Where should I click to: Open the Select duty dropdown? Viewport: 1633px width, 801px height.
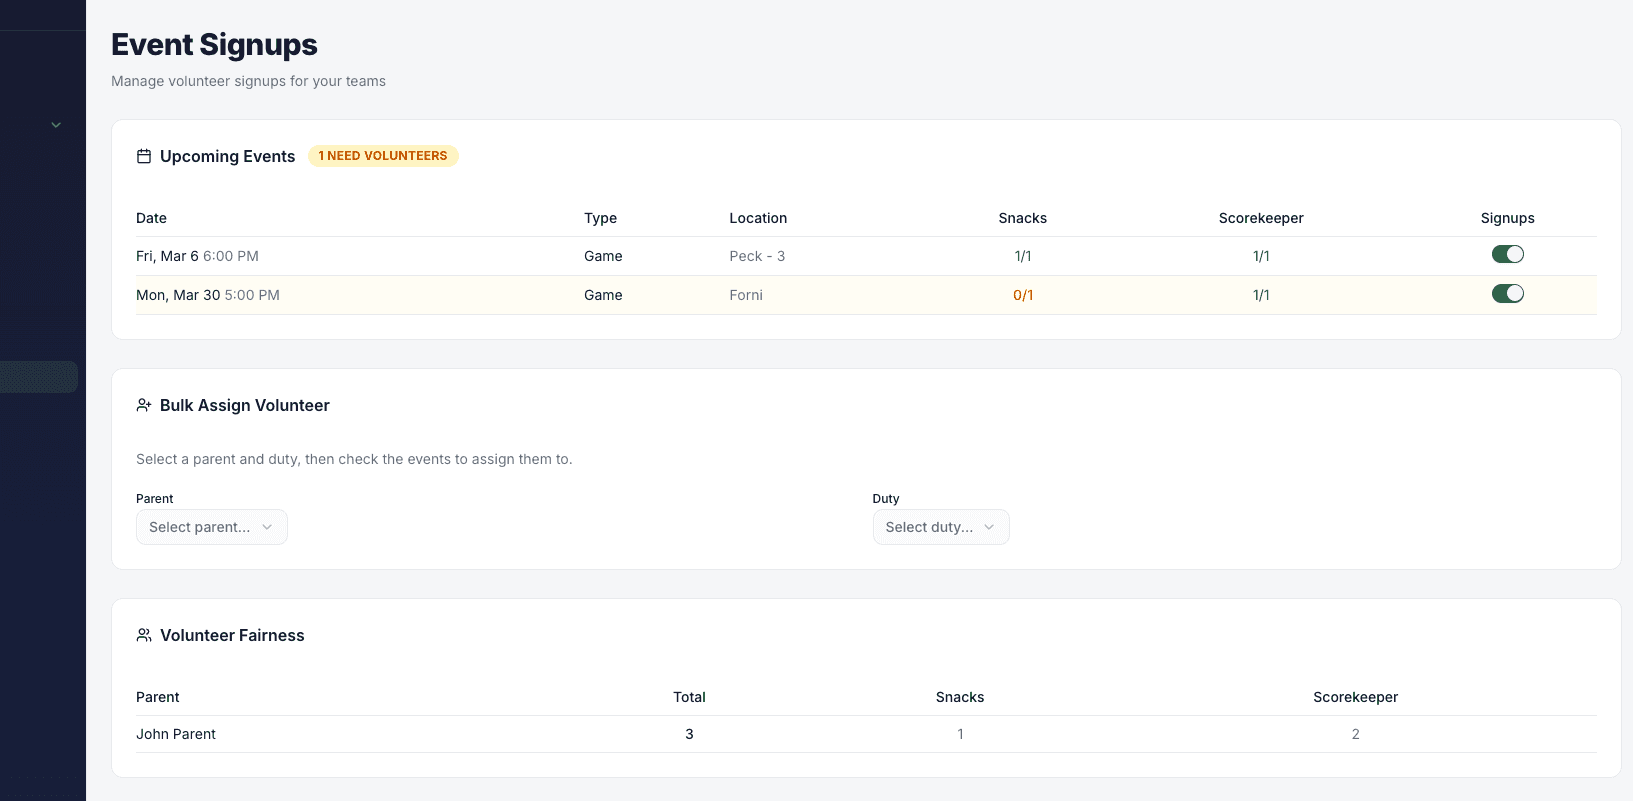point(941,527)
